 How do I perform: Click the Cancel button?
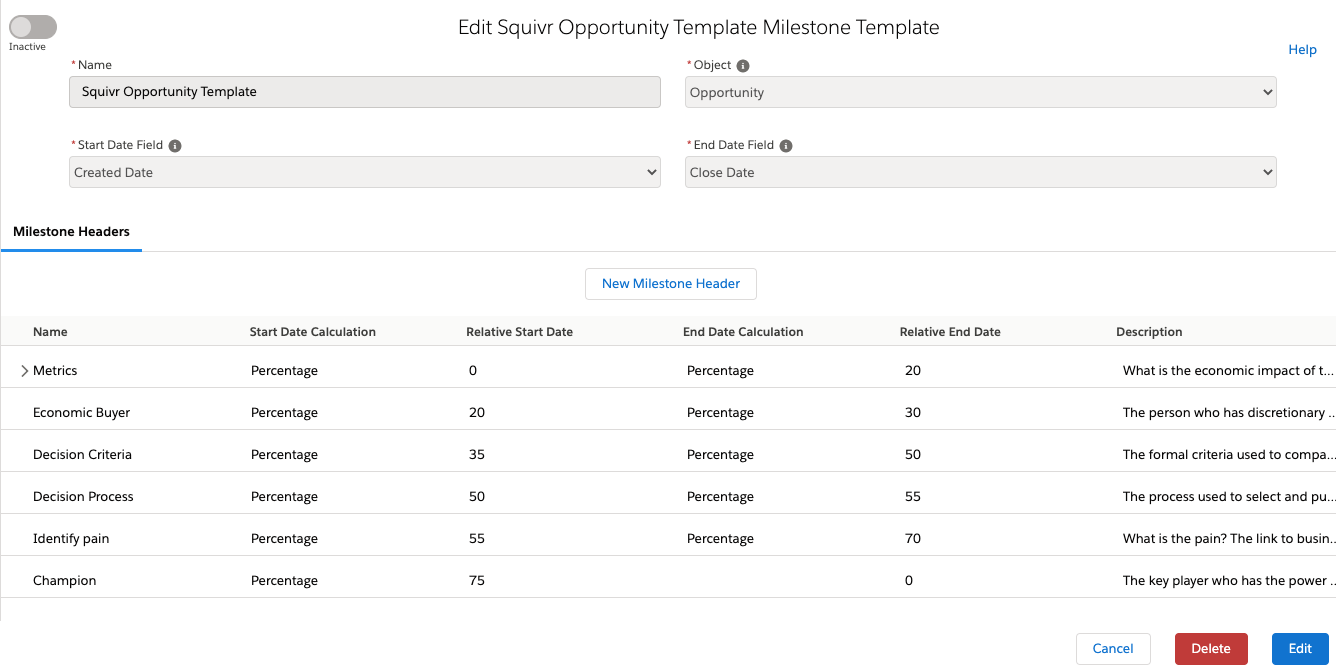[1112, 649]
